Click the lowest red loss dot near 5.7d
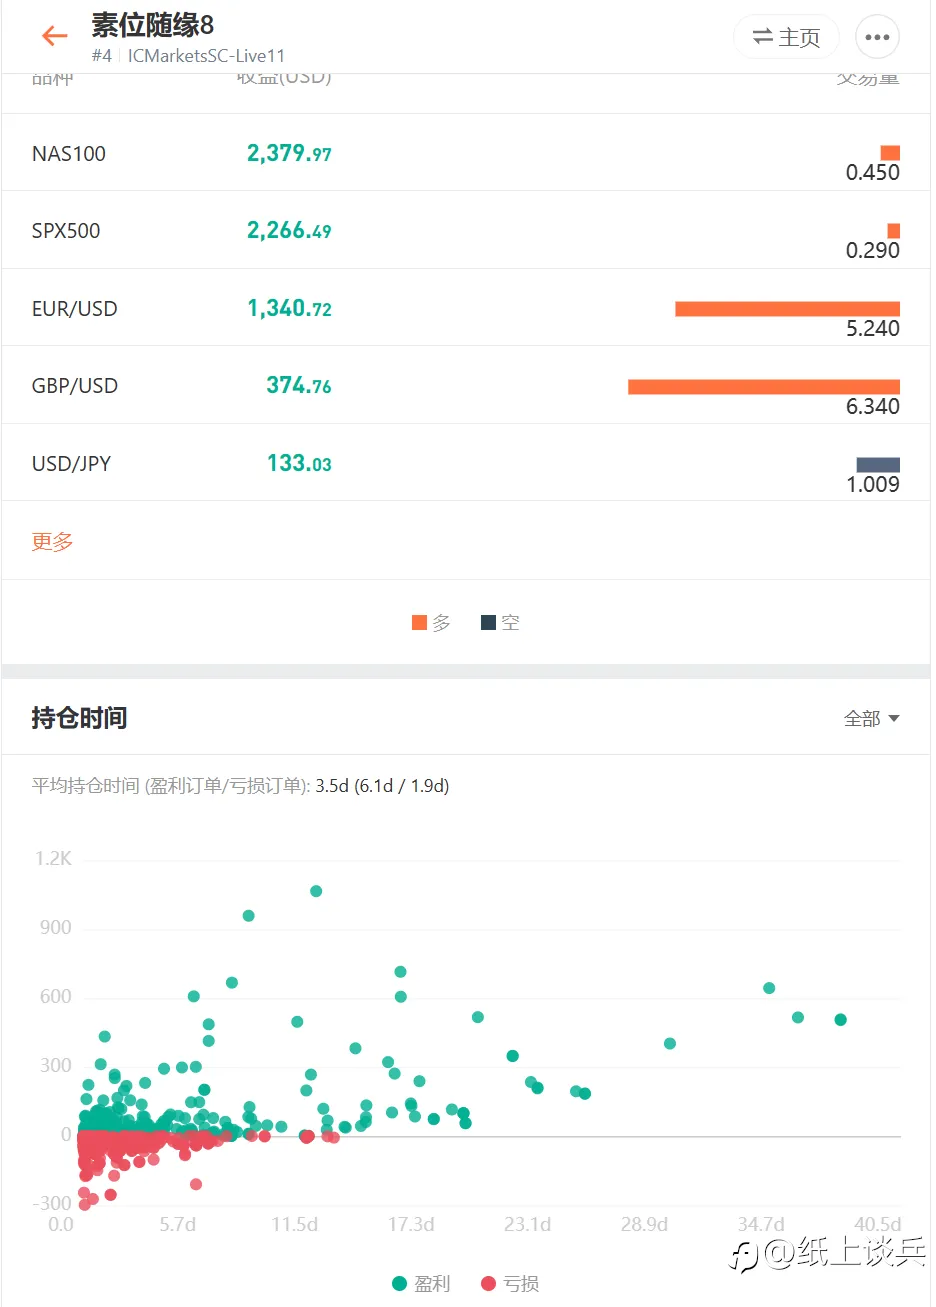This screenshot has width=936, height=1307. (x=196, y=1184)
